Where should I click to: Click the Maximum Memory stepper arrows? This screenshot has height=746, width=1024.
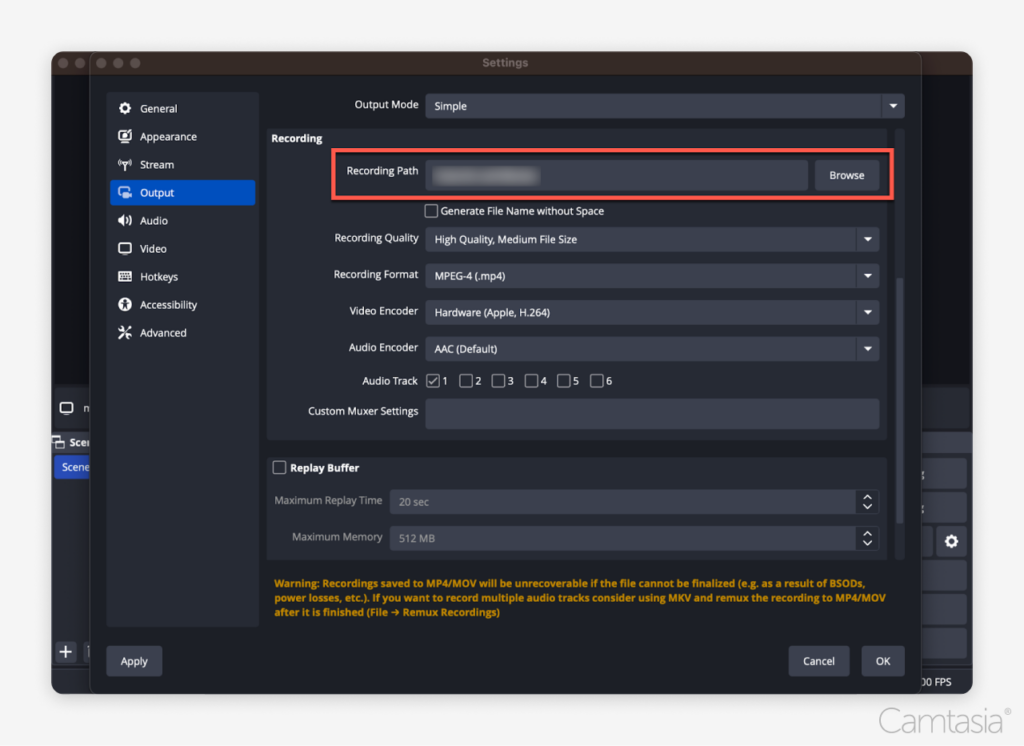[x=867, y=538]
